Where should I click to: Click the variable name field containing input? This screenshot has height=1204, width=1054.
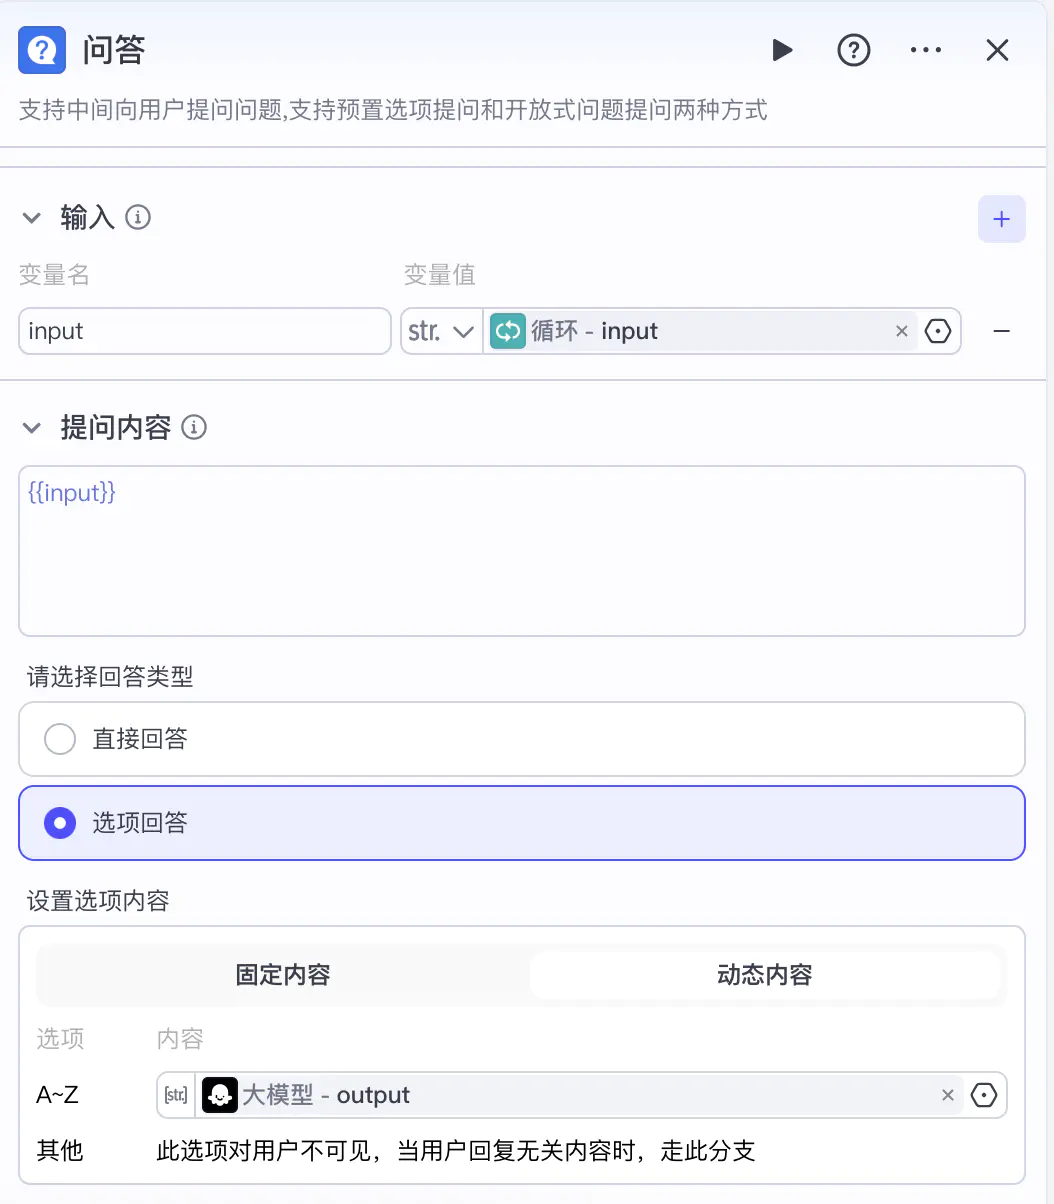point(205,331)
